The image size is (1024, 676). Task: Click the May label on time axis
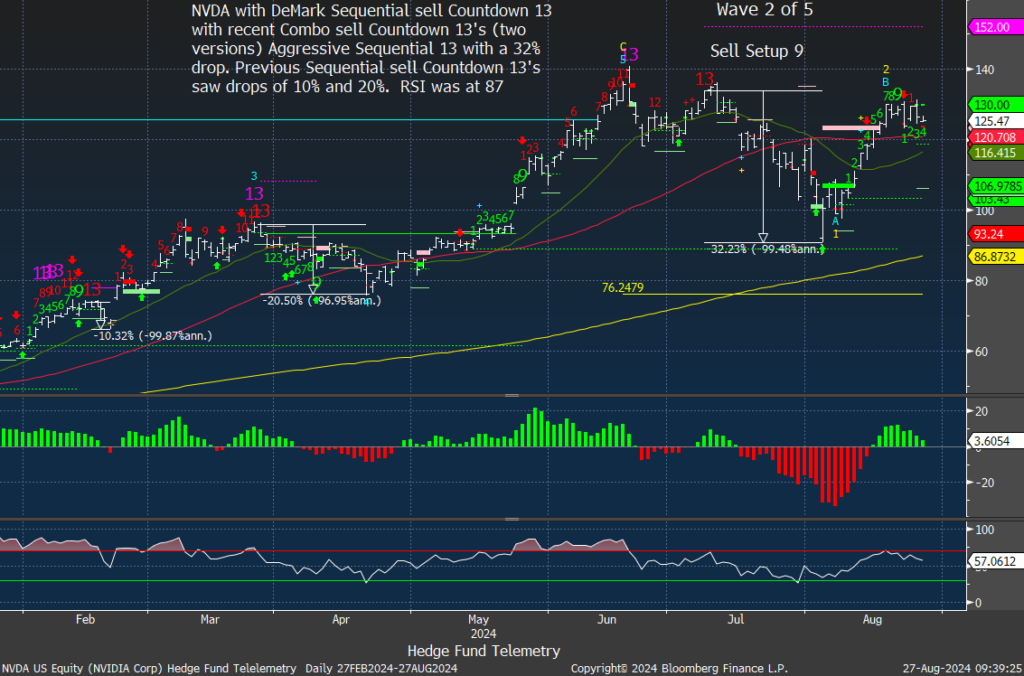[x=479, y=619]
